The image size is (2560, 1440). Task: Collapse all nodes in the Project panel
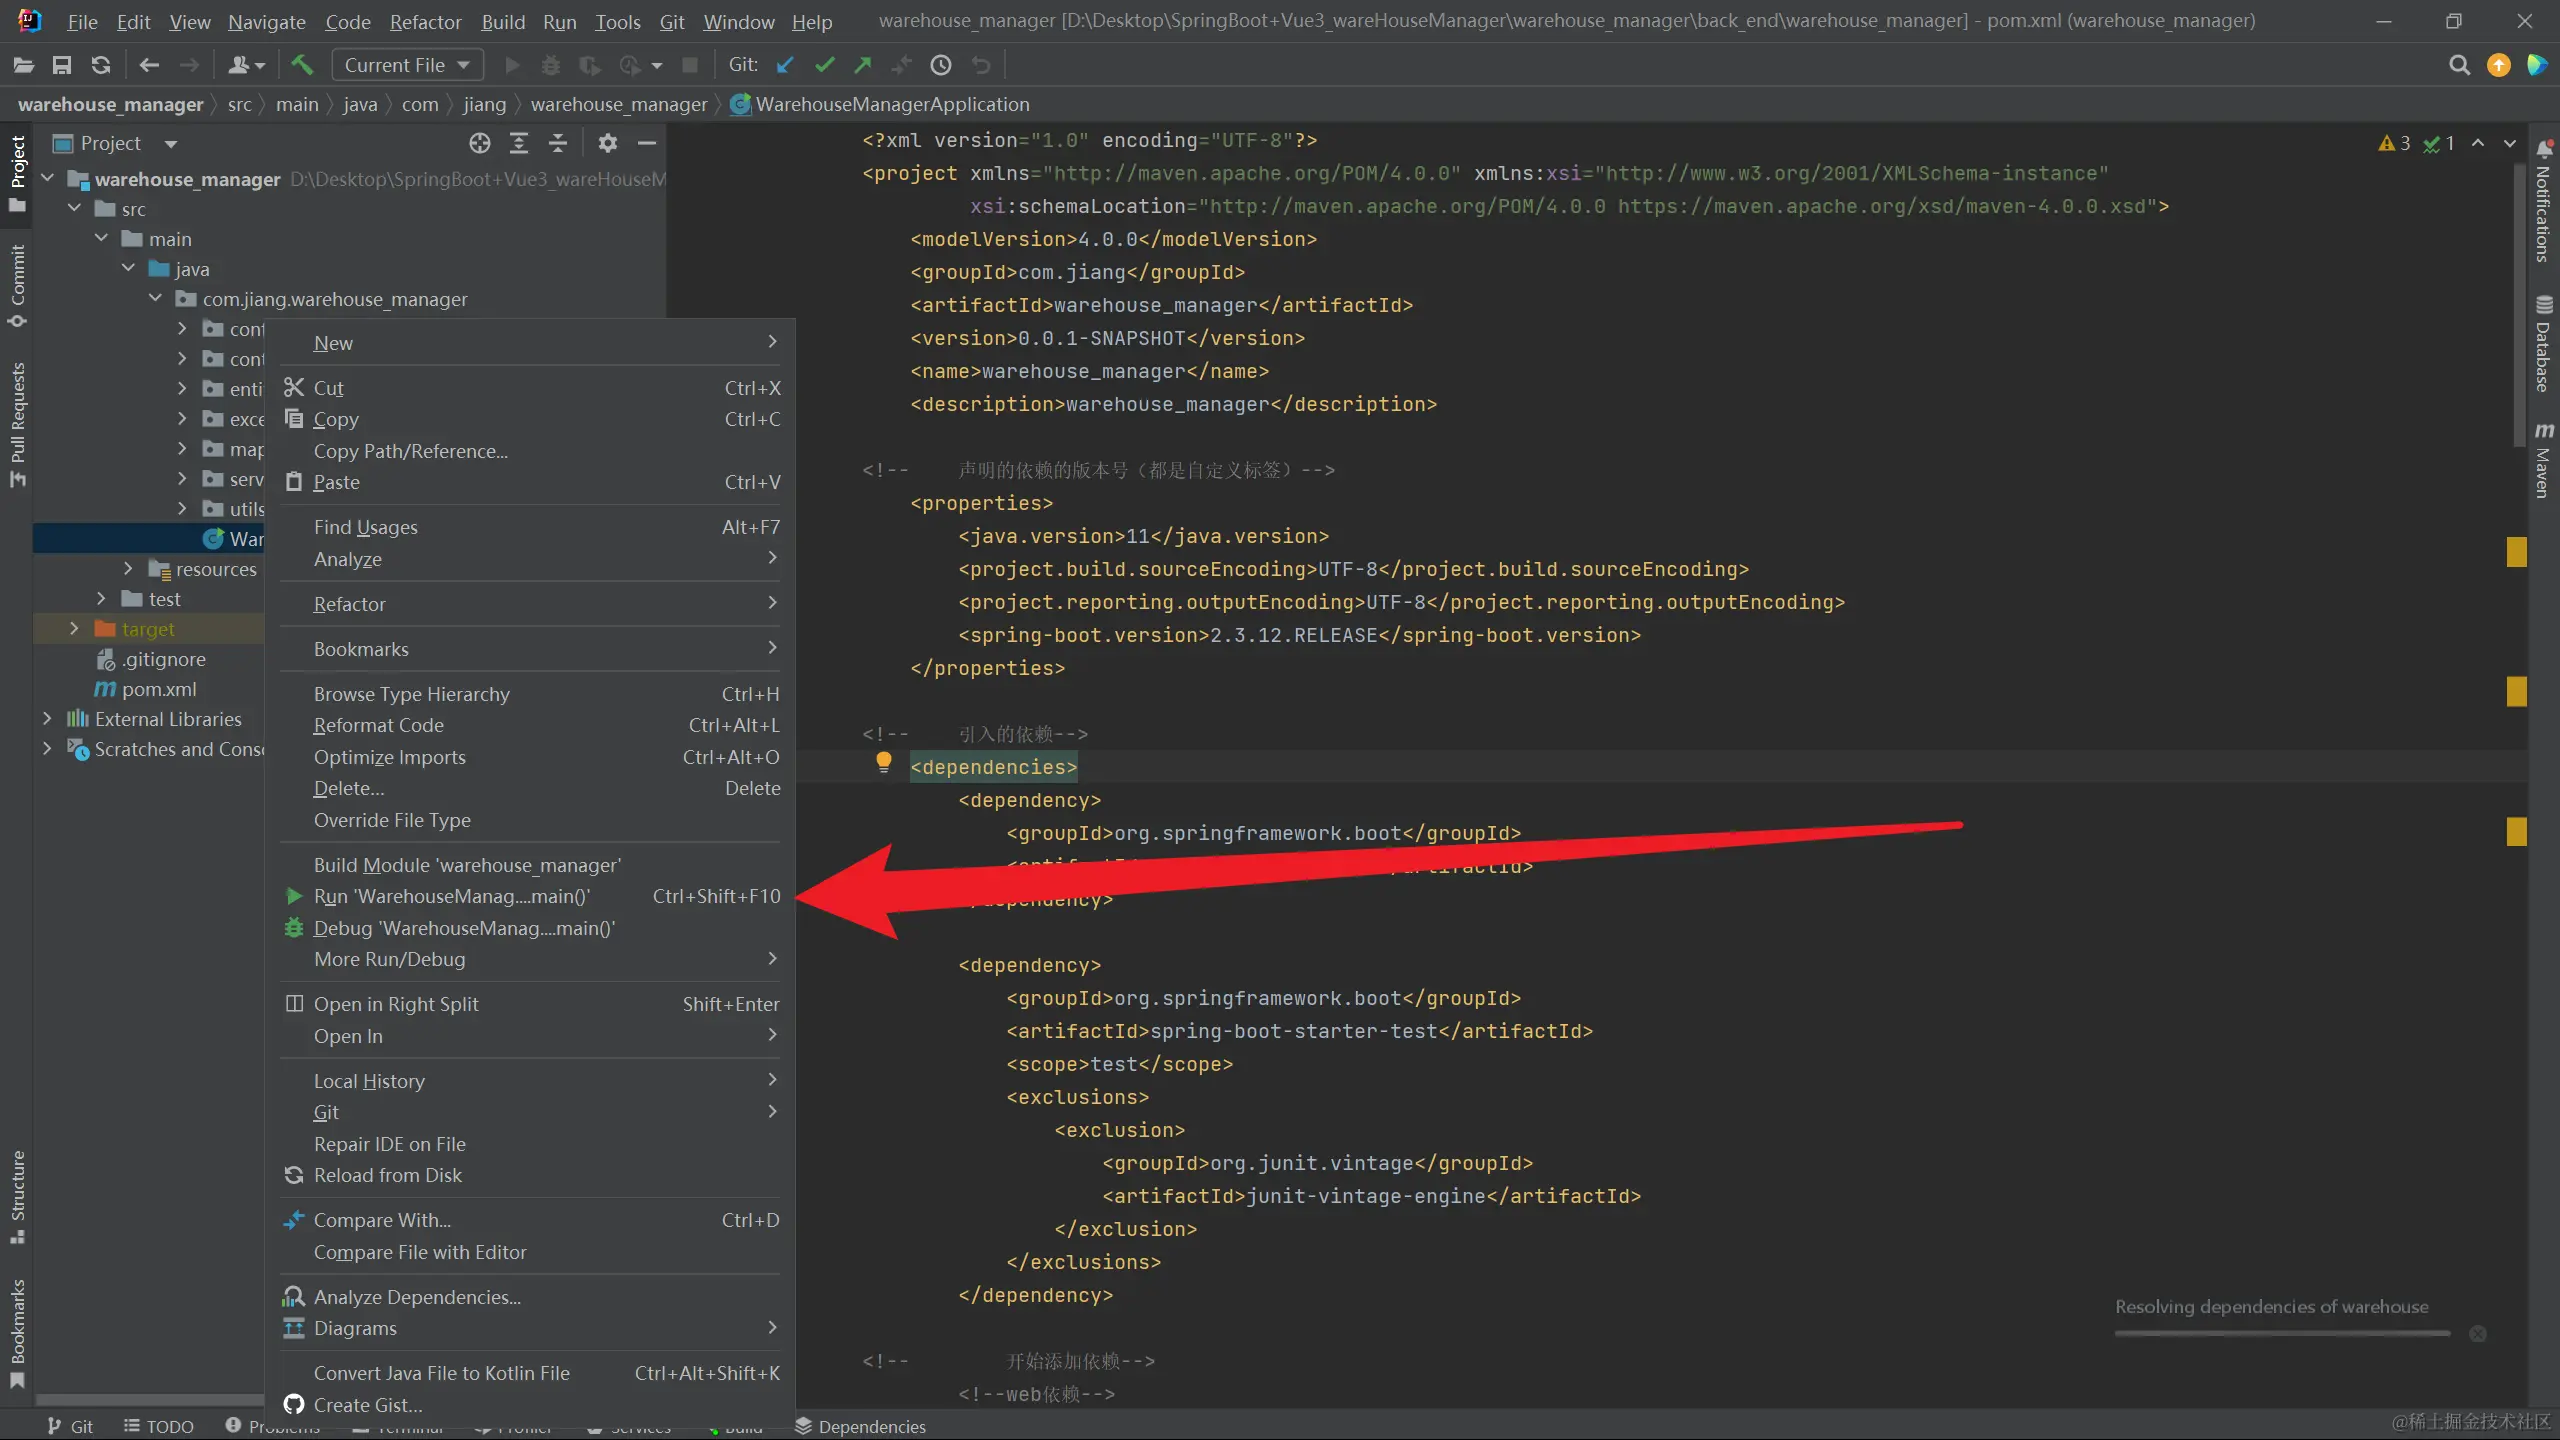[x=558, y=143]
